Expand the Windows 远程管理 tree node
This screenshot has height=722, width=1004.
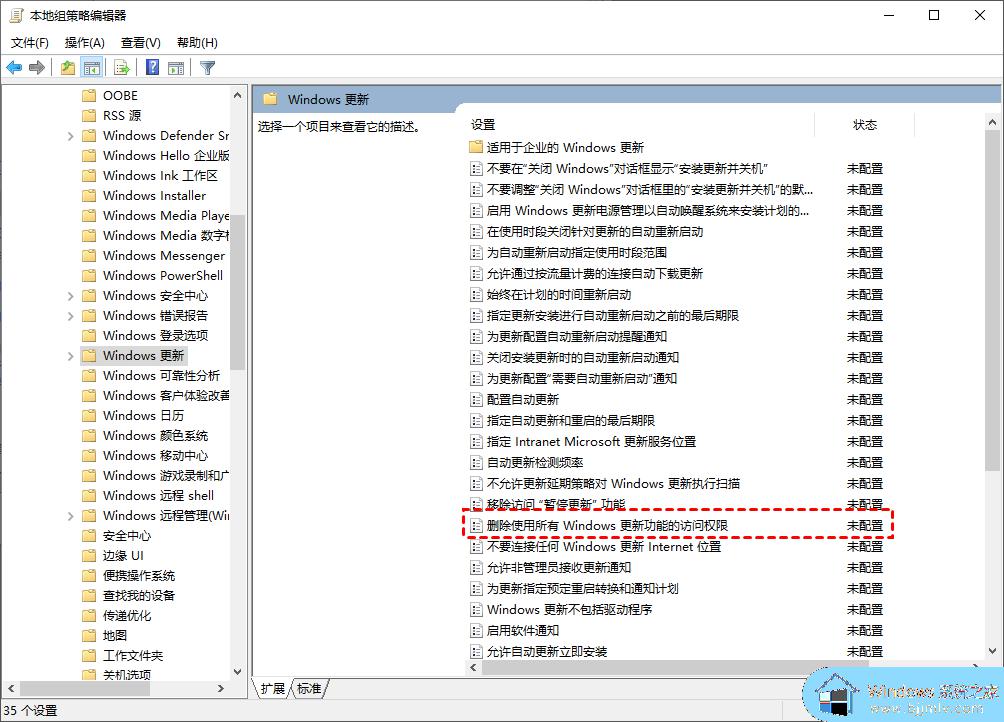pos(70,516)
